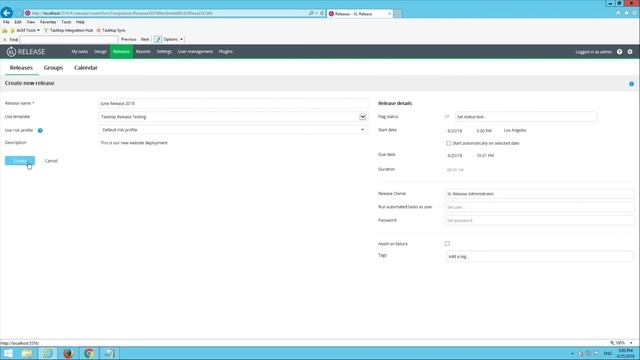Open the settings gear icon in header
The image size is (640, 360).
[x=630, y=52]
